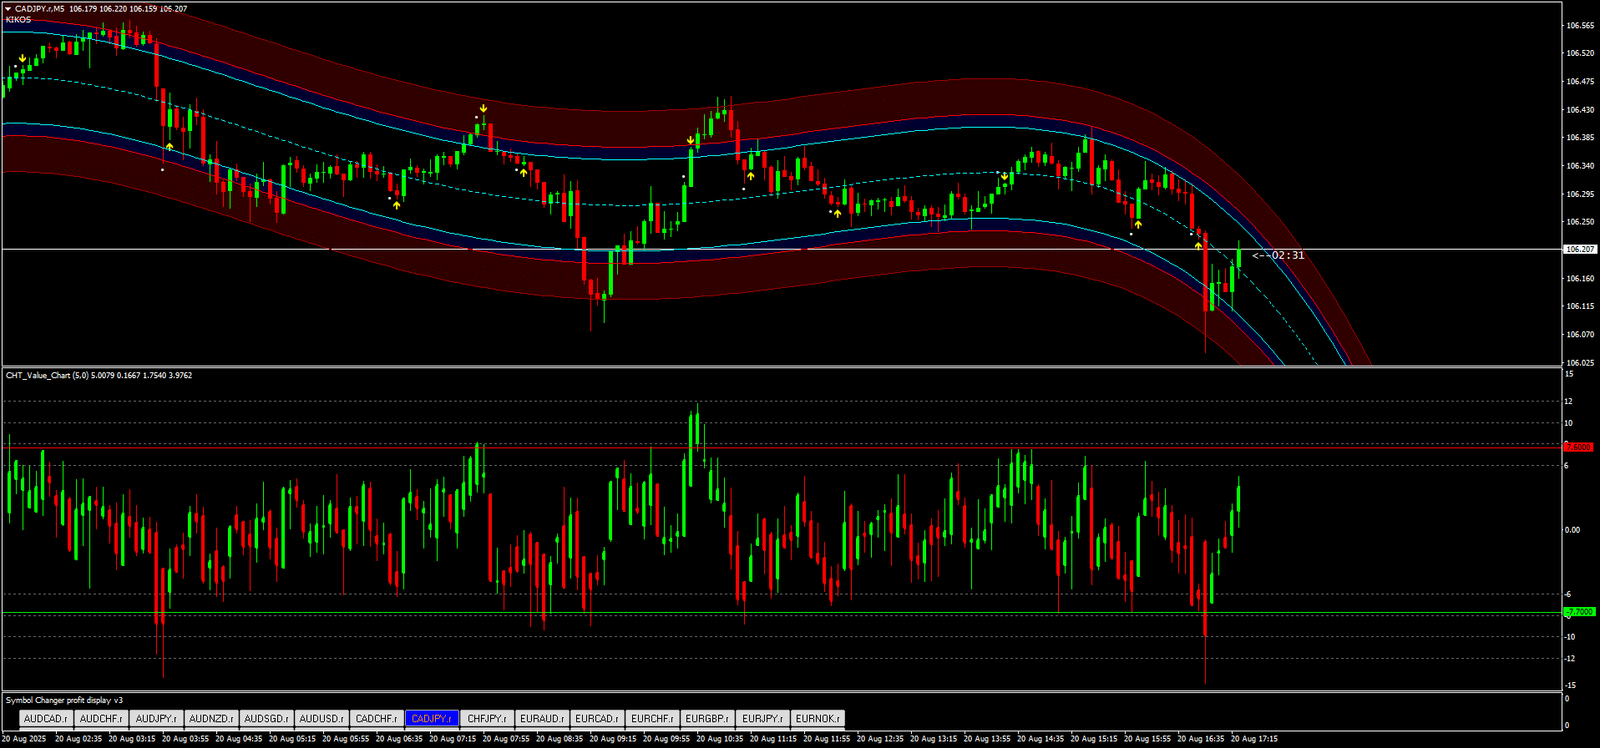Open the AUDUSD.r symbol chart
This screenshot has height=748, width=1600.
coord(321,719)
